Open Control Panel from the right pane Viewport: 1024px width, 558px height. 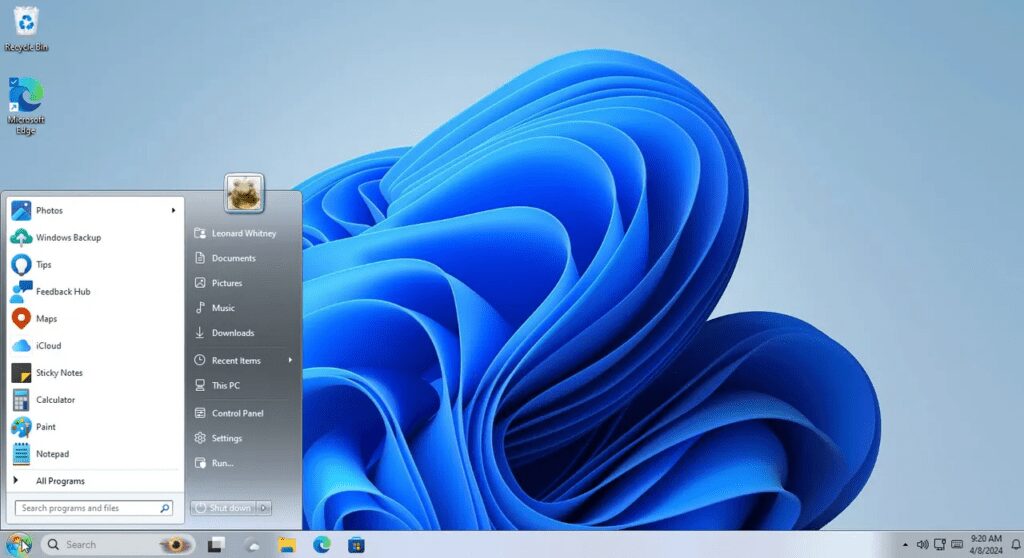click(237, 413)
